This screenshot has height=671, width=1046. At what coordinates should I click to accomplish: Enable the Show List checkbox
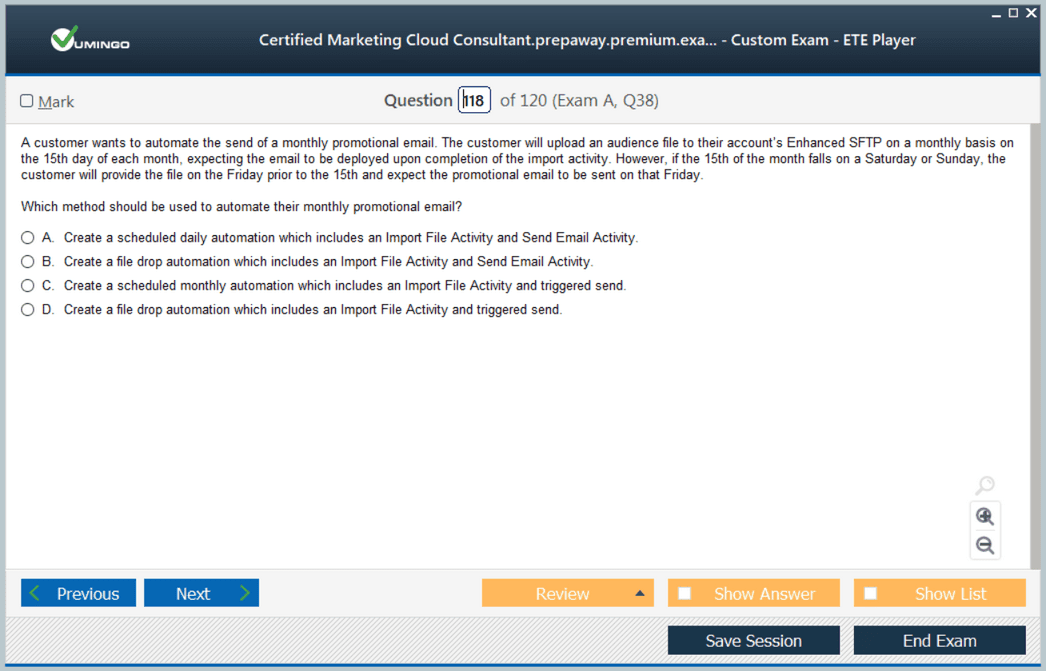point(871,593)
